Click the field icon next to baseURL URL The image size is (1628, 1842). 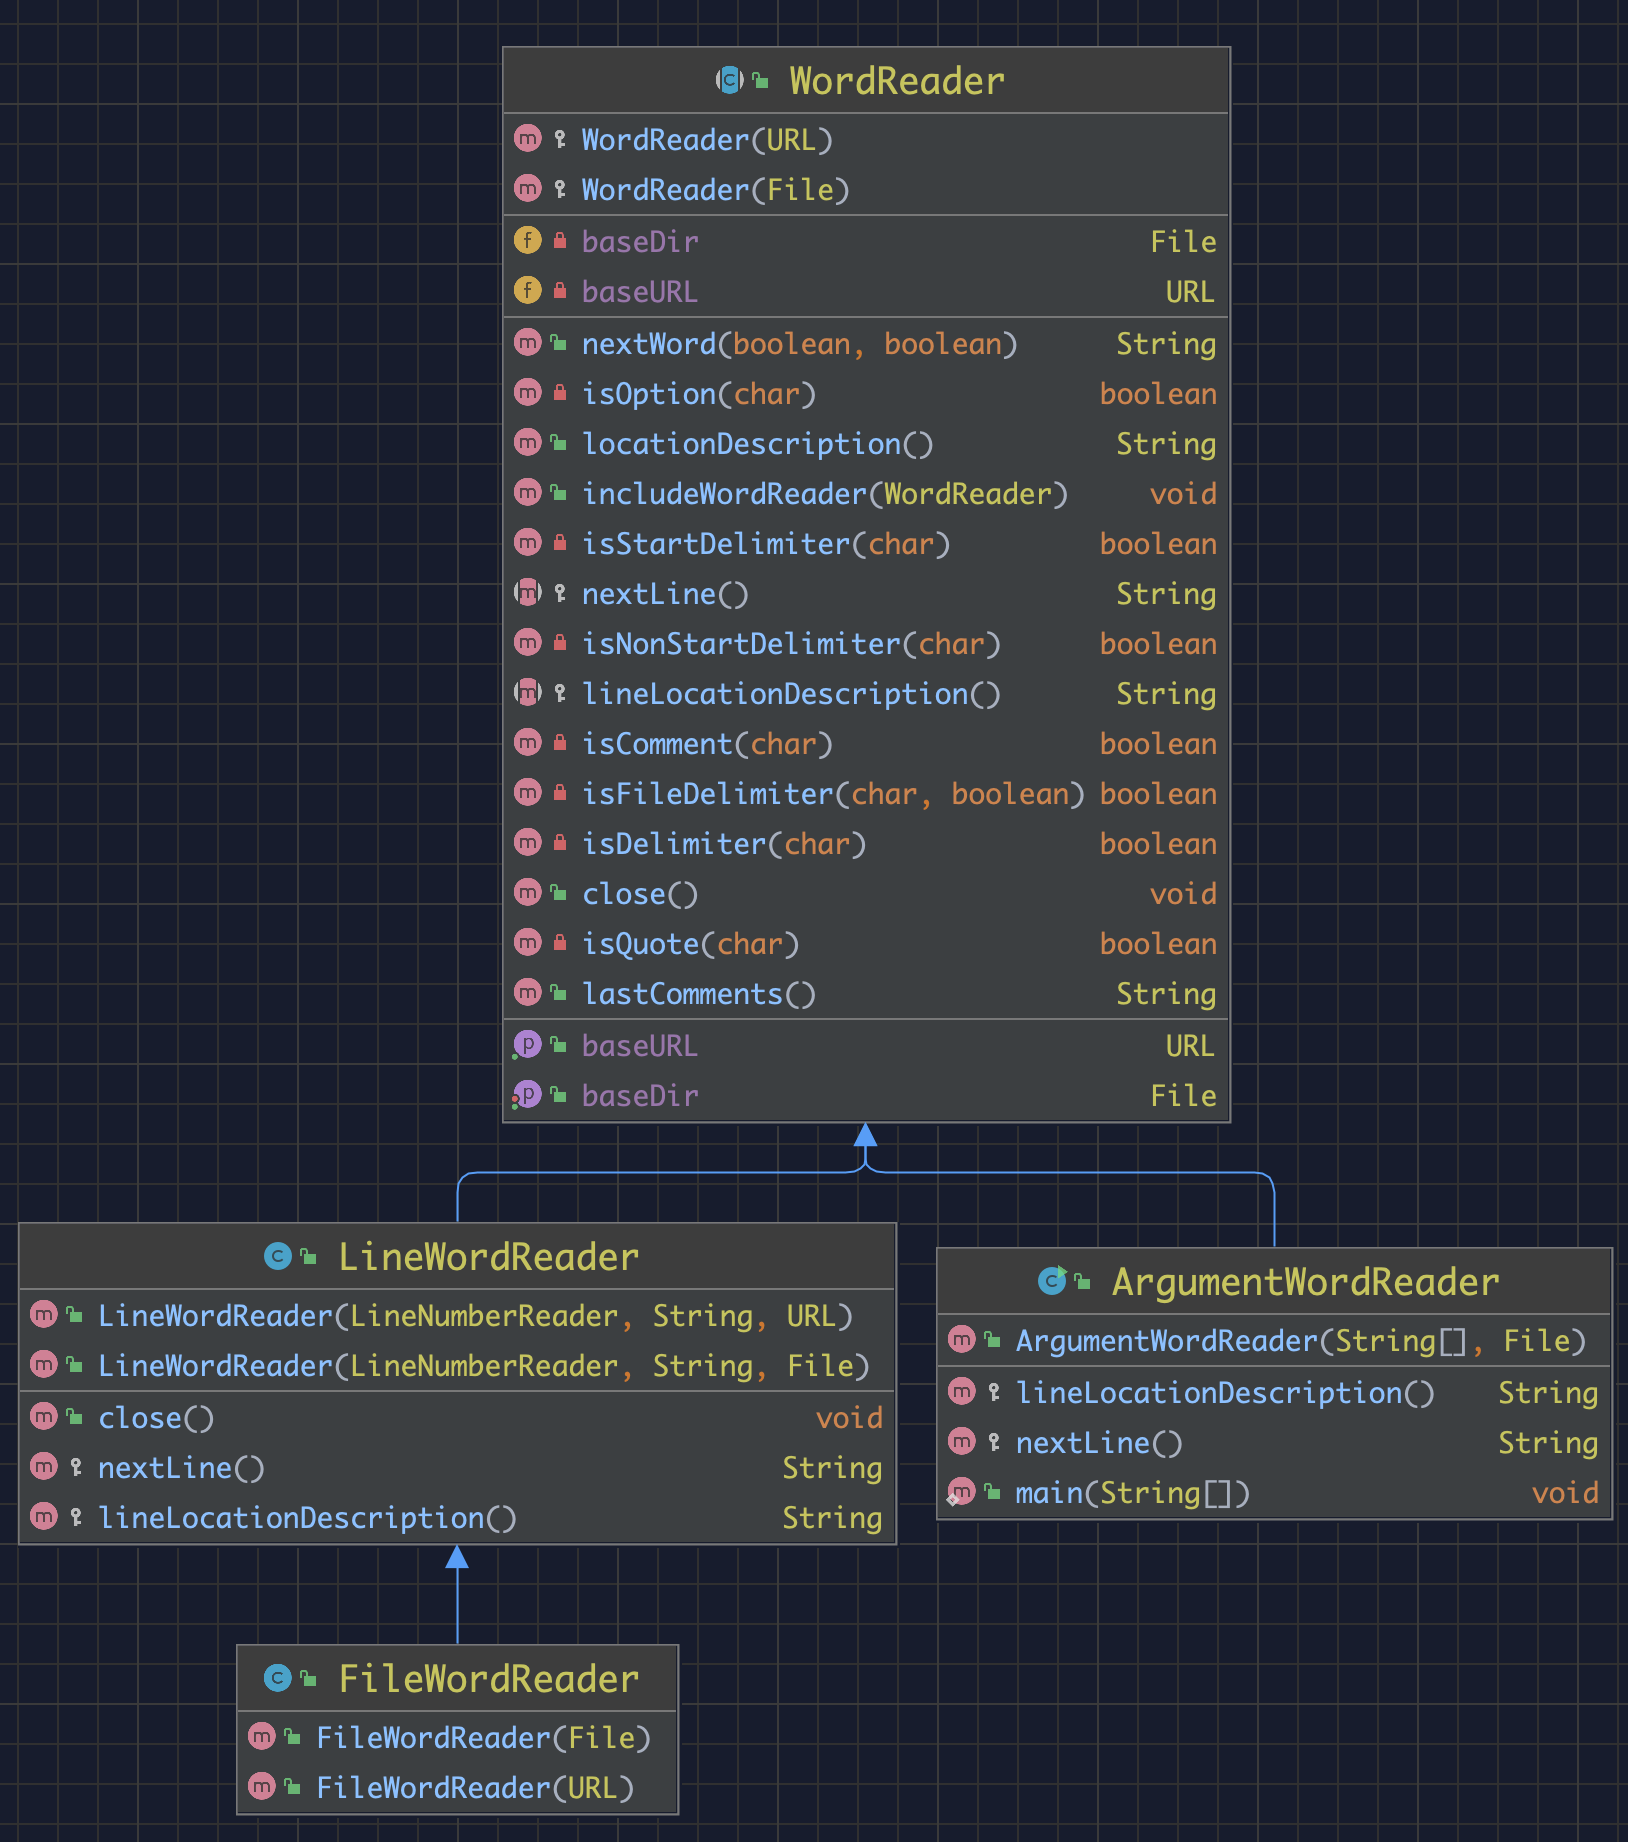528,291
